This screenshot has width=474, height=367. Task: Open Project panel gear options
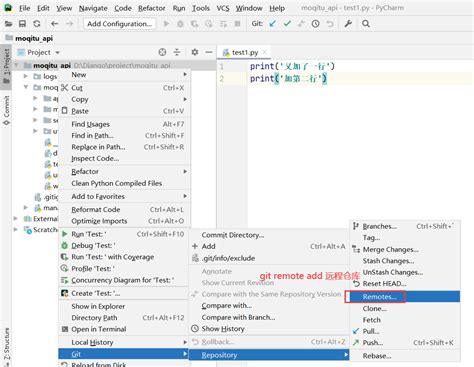(195, 52)
